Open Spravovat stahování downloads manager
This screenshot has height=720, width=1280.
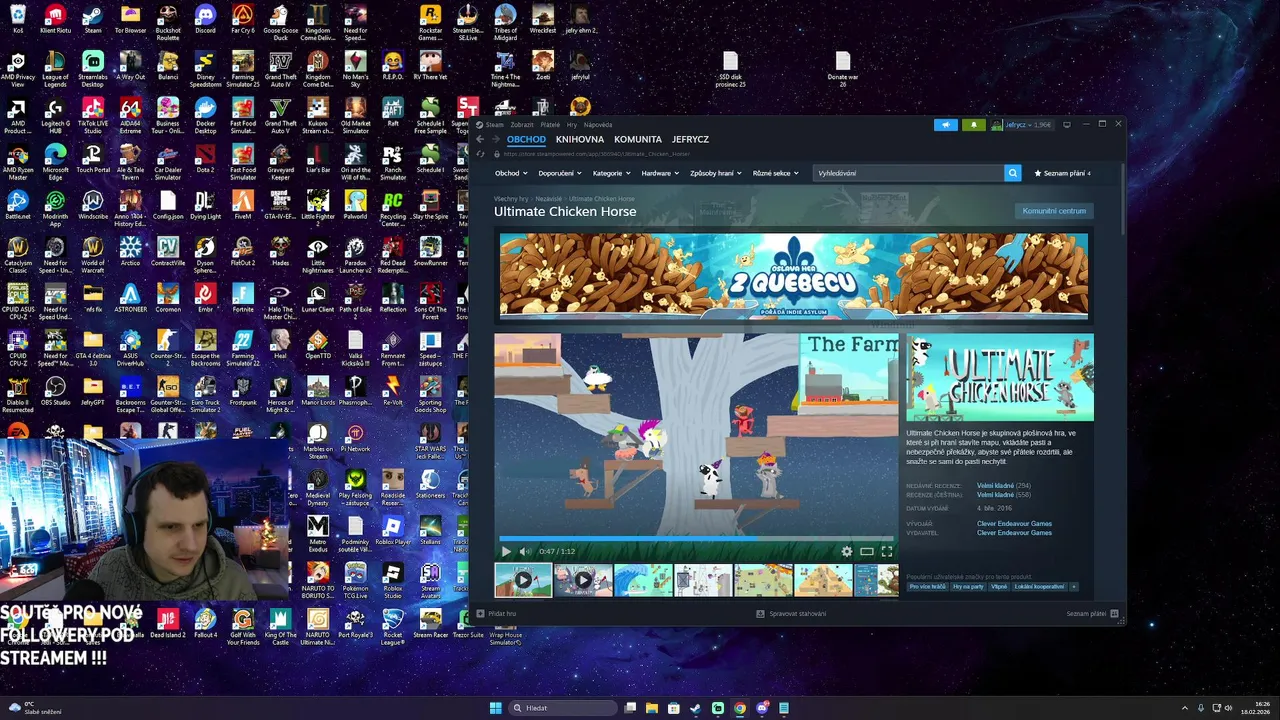coord(791,614)
